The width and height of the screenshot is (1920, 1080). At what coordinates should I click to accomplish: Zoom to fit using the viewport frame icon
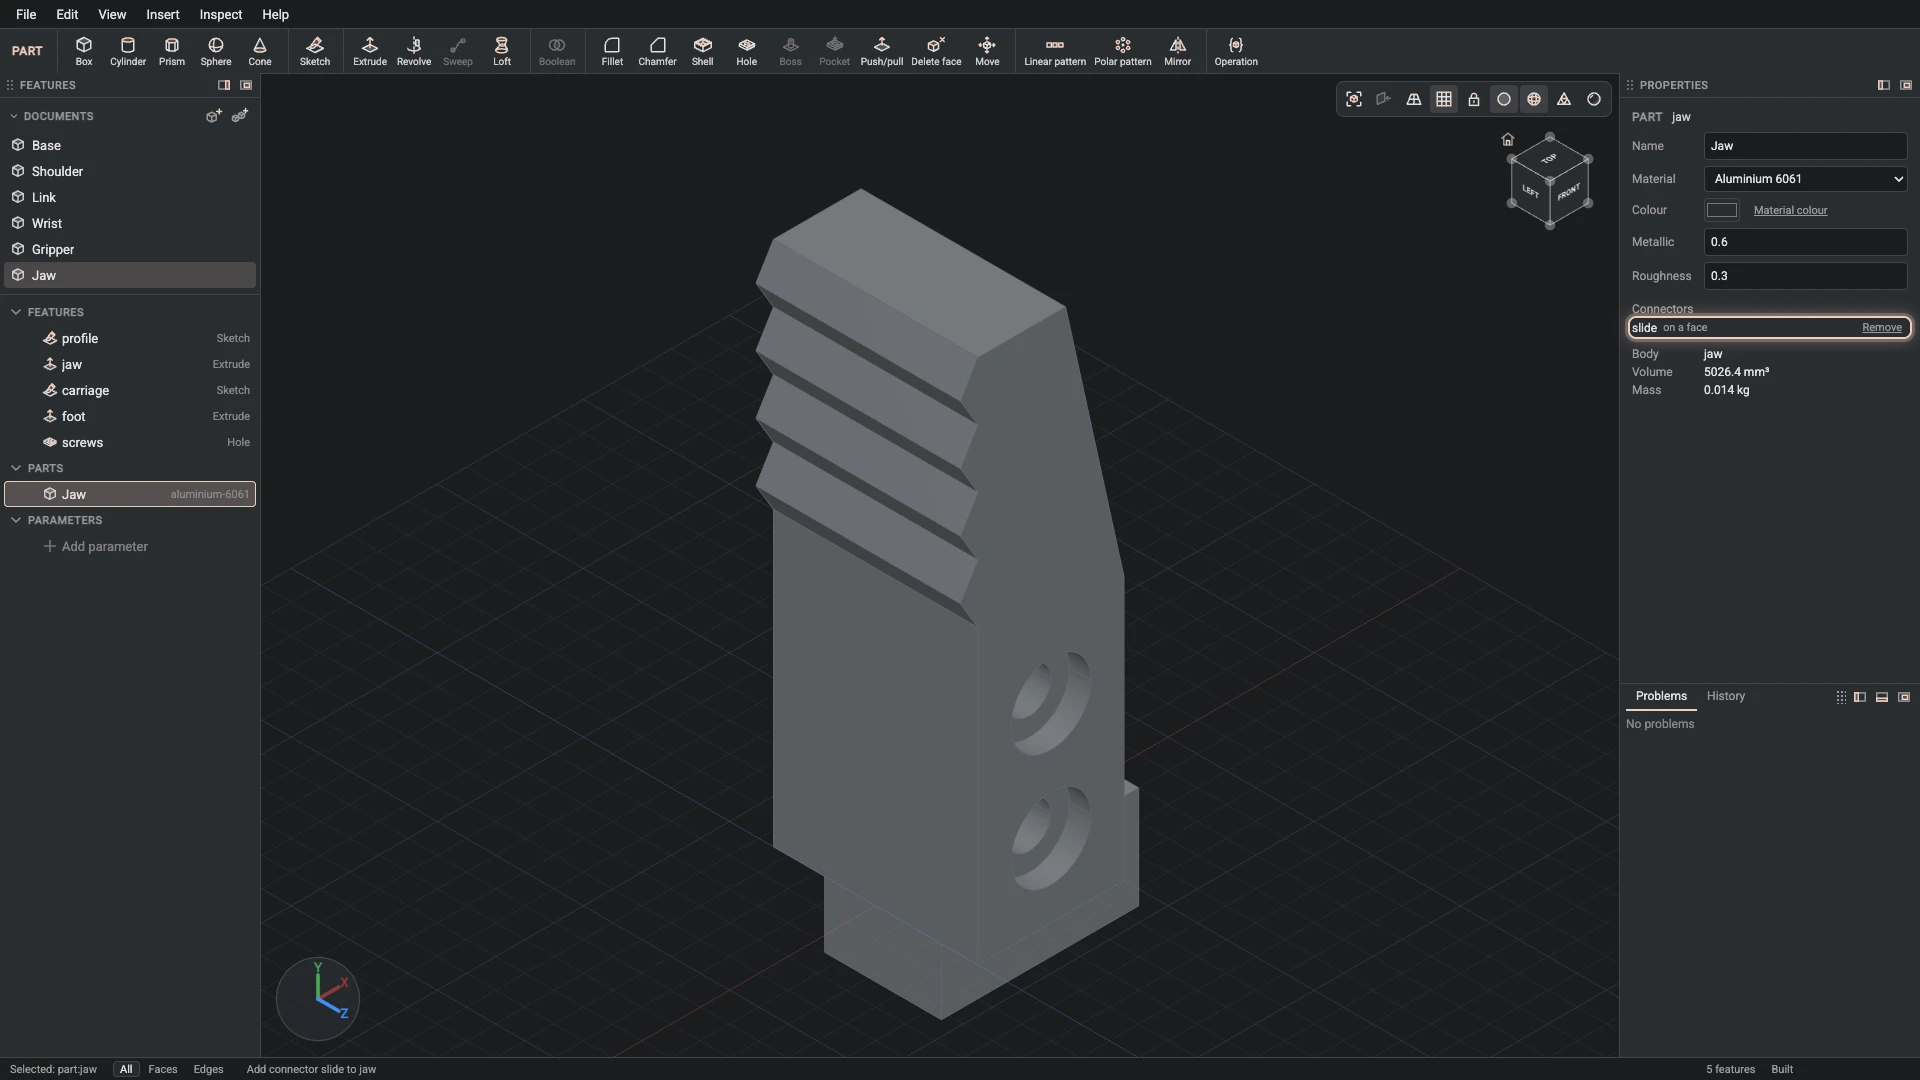pyautogui.click(x=1354, y=99)
